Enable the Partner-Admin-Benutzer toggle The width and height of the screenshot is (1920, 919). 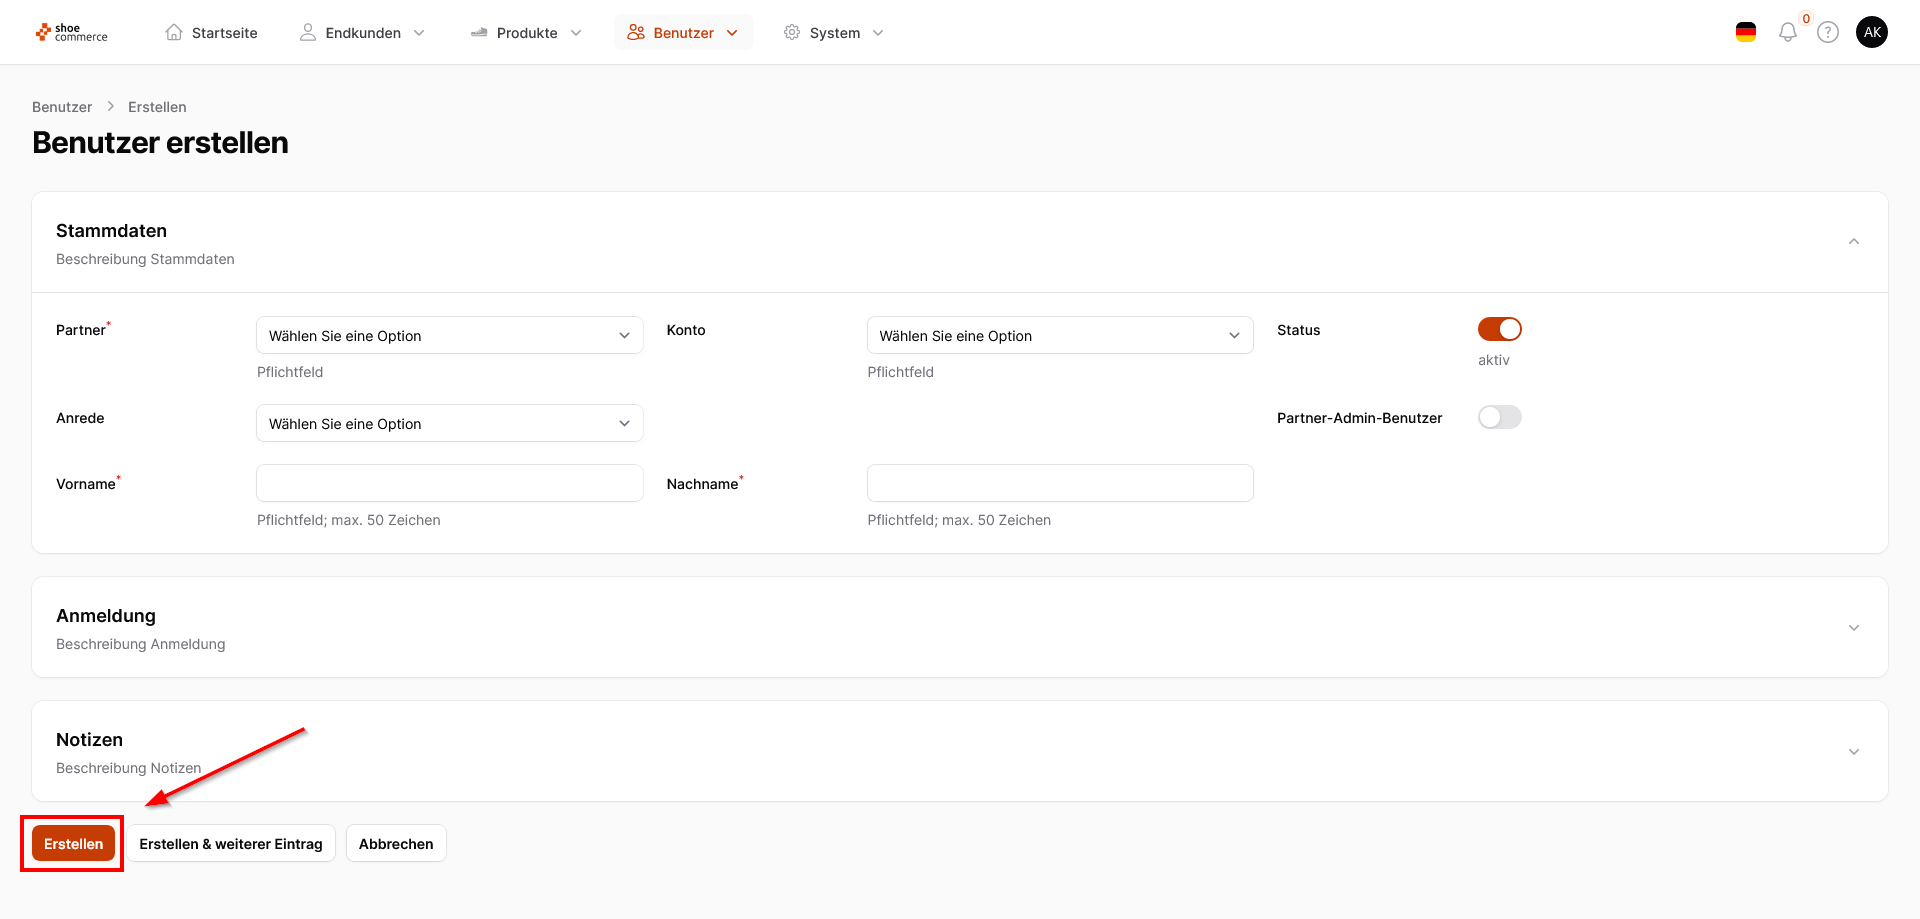(1499, 417)
